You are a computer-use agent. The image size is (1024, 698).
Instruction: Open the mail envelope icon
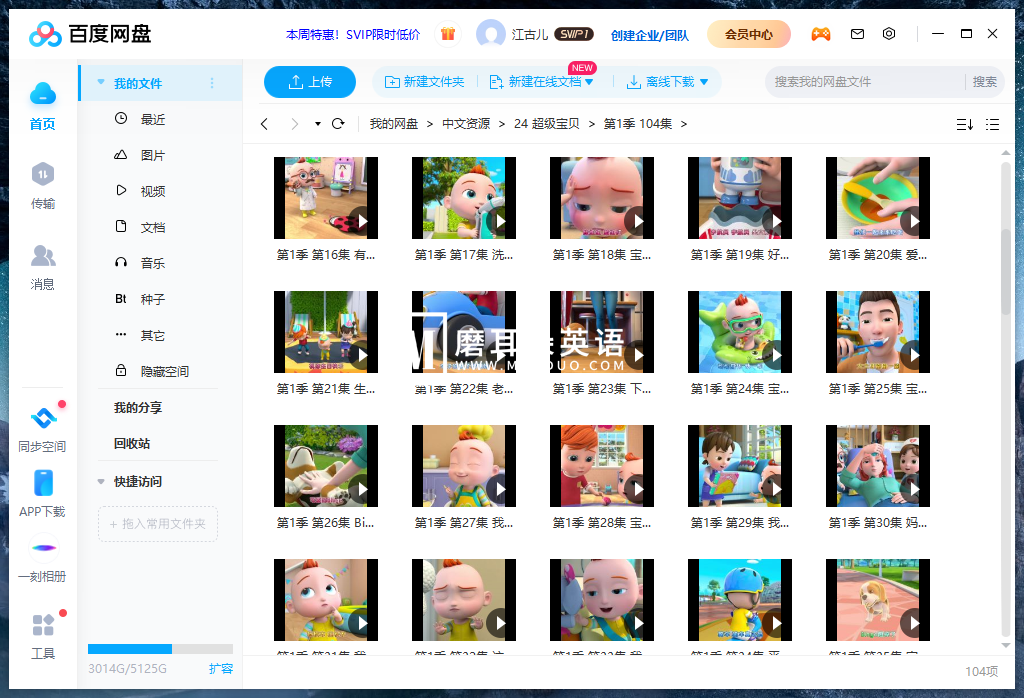pos(857,34)
